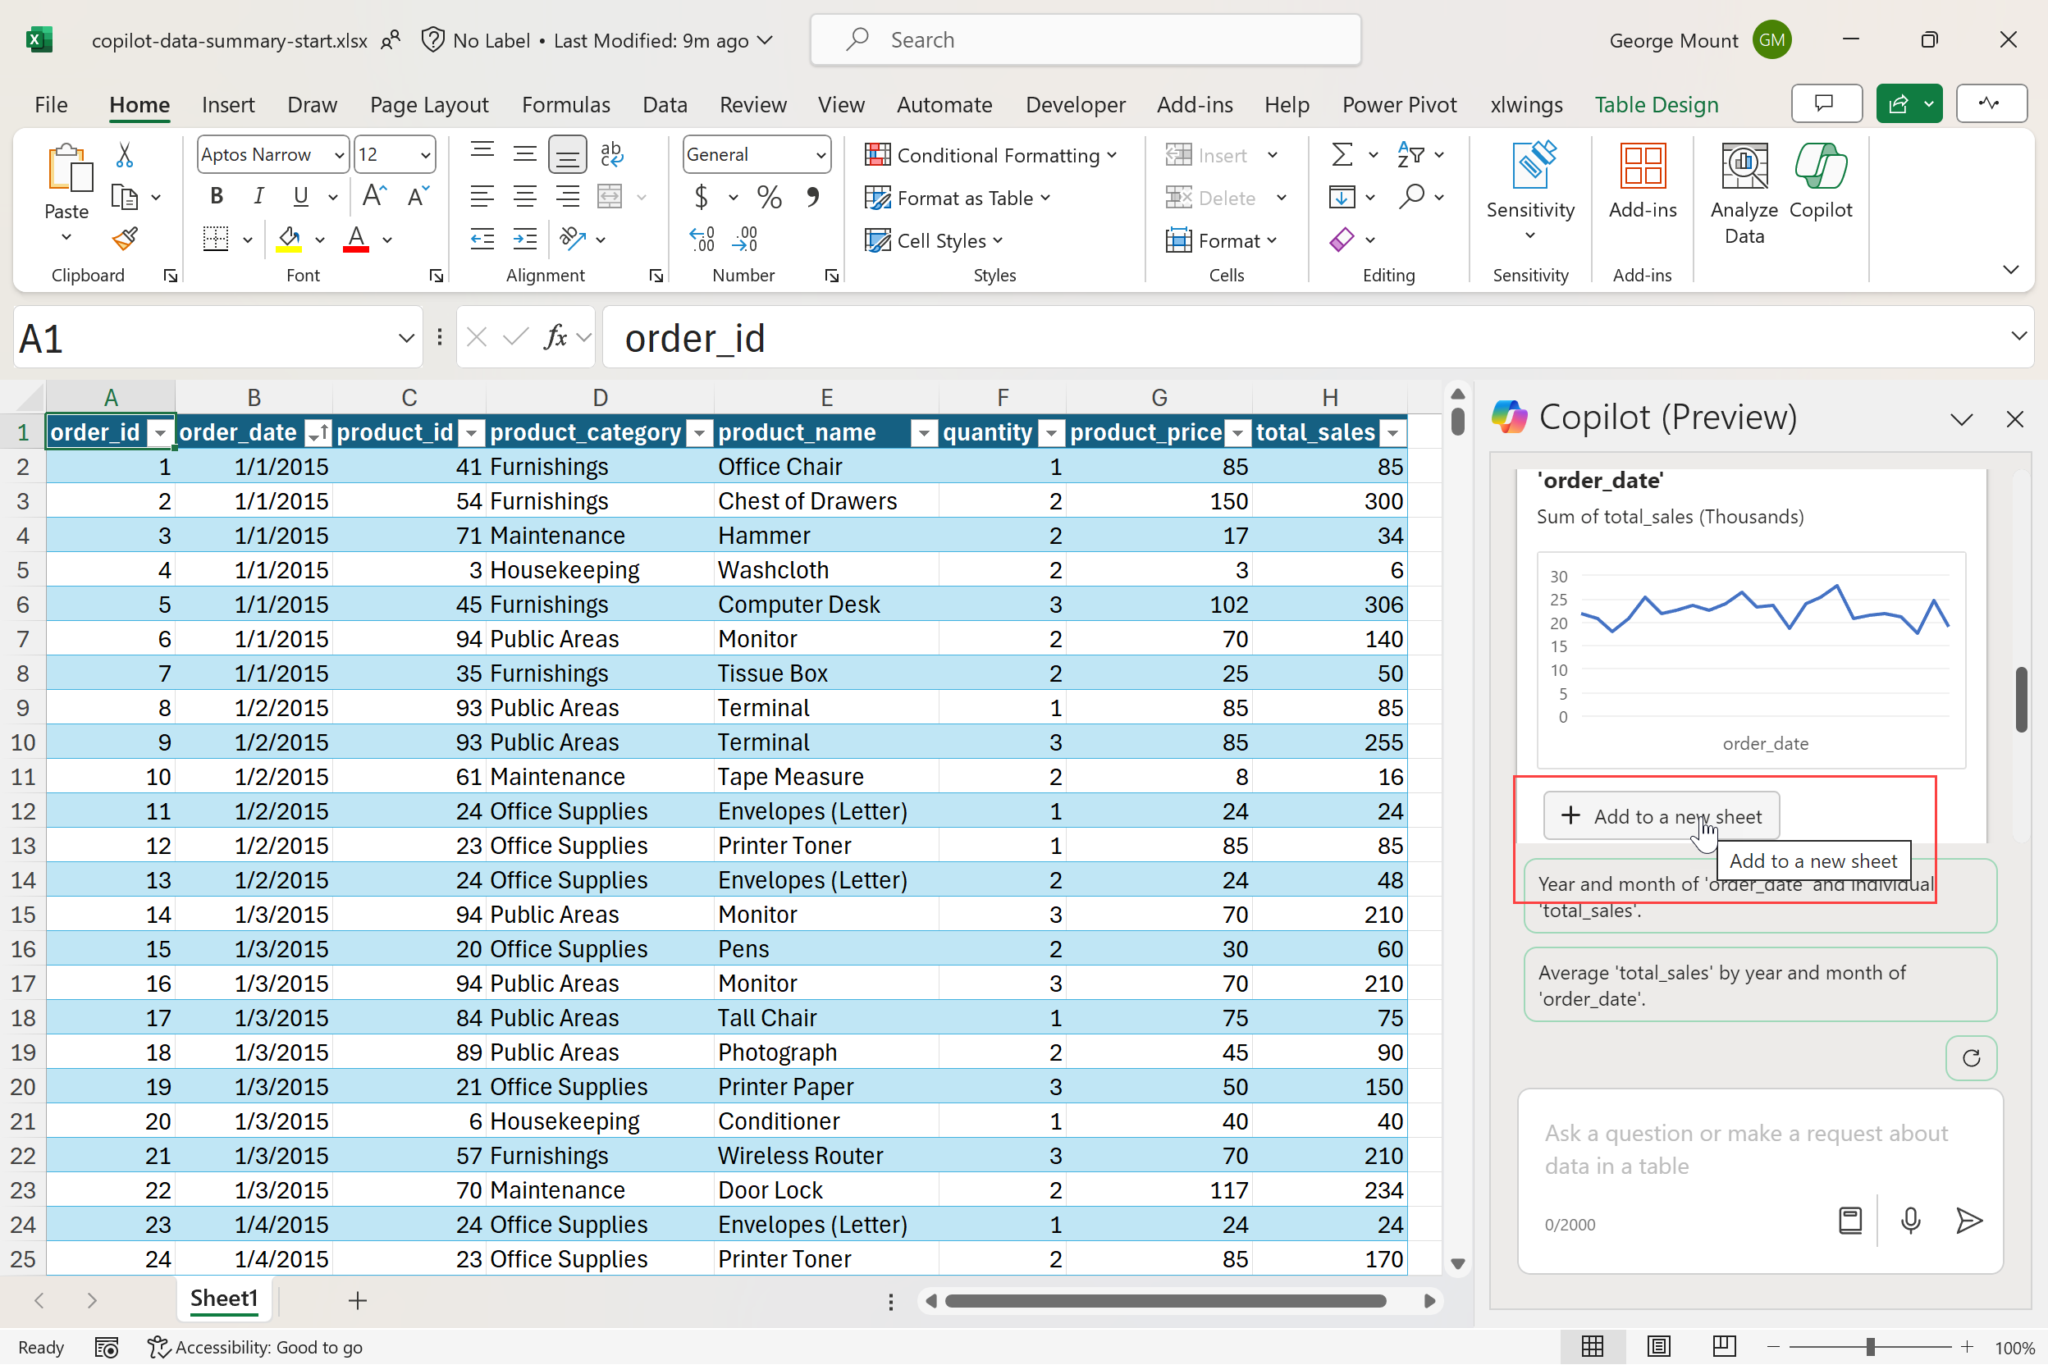Screen dimensions: 2048x1365
Task: Expand the font name dropdown
Action: click(x=339, y=155)
